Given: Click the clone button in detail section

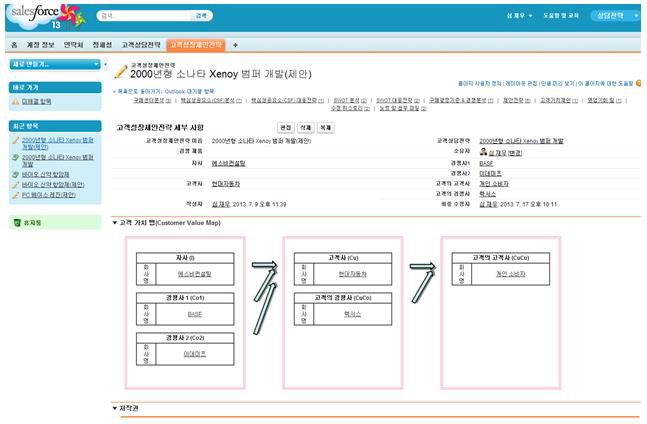Looking at the screenshot, I should pyautogui.click(x=326, y=128).
